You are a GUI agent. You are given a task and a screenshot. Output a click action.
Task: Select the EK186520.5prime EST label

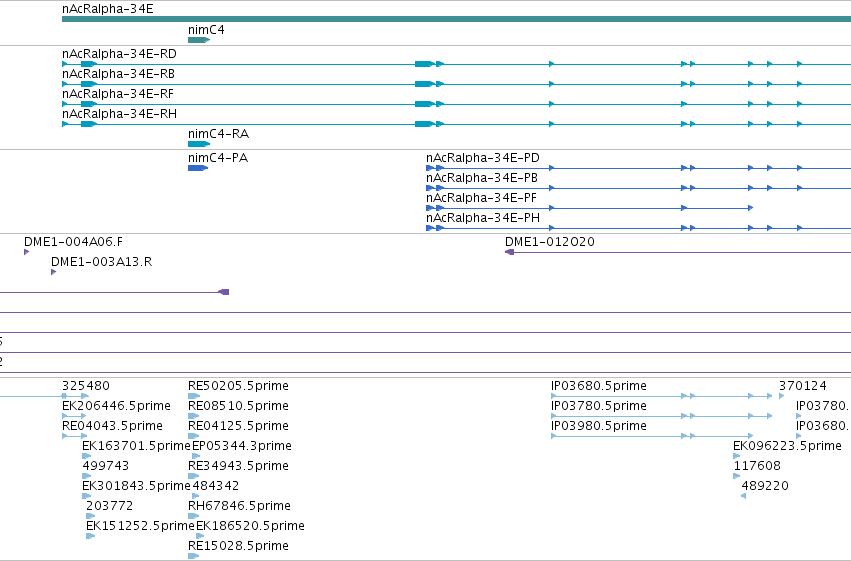tap(250, 526)
